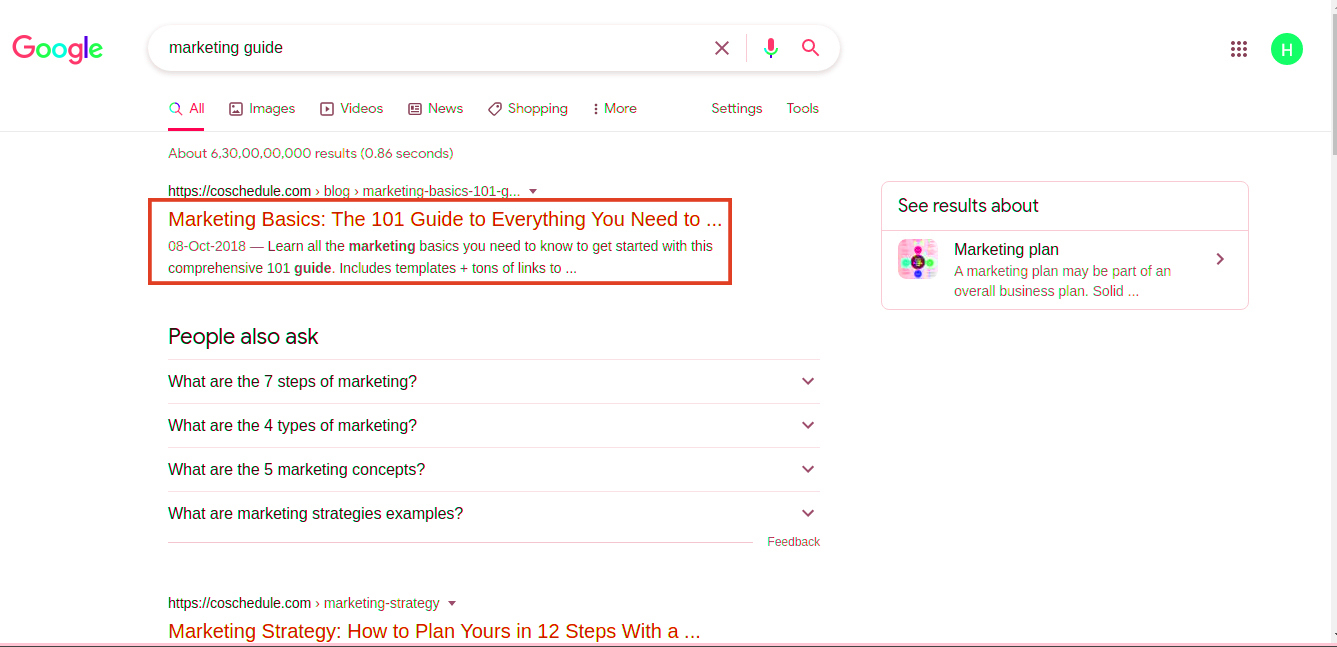Click the magnifier icon on the All tab
Screen dimensions: 1337x647
tap(174, 108)
